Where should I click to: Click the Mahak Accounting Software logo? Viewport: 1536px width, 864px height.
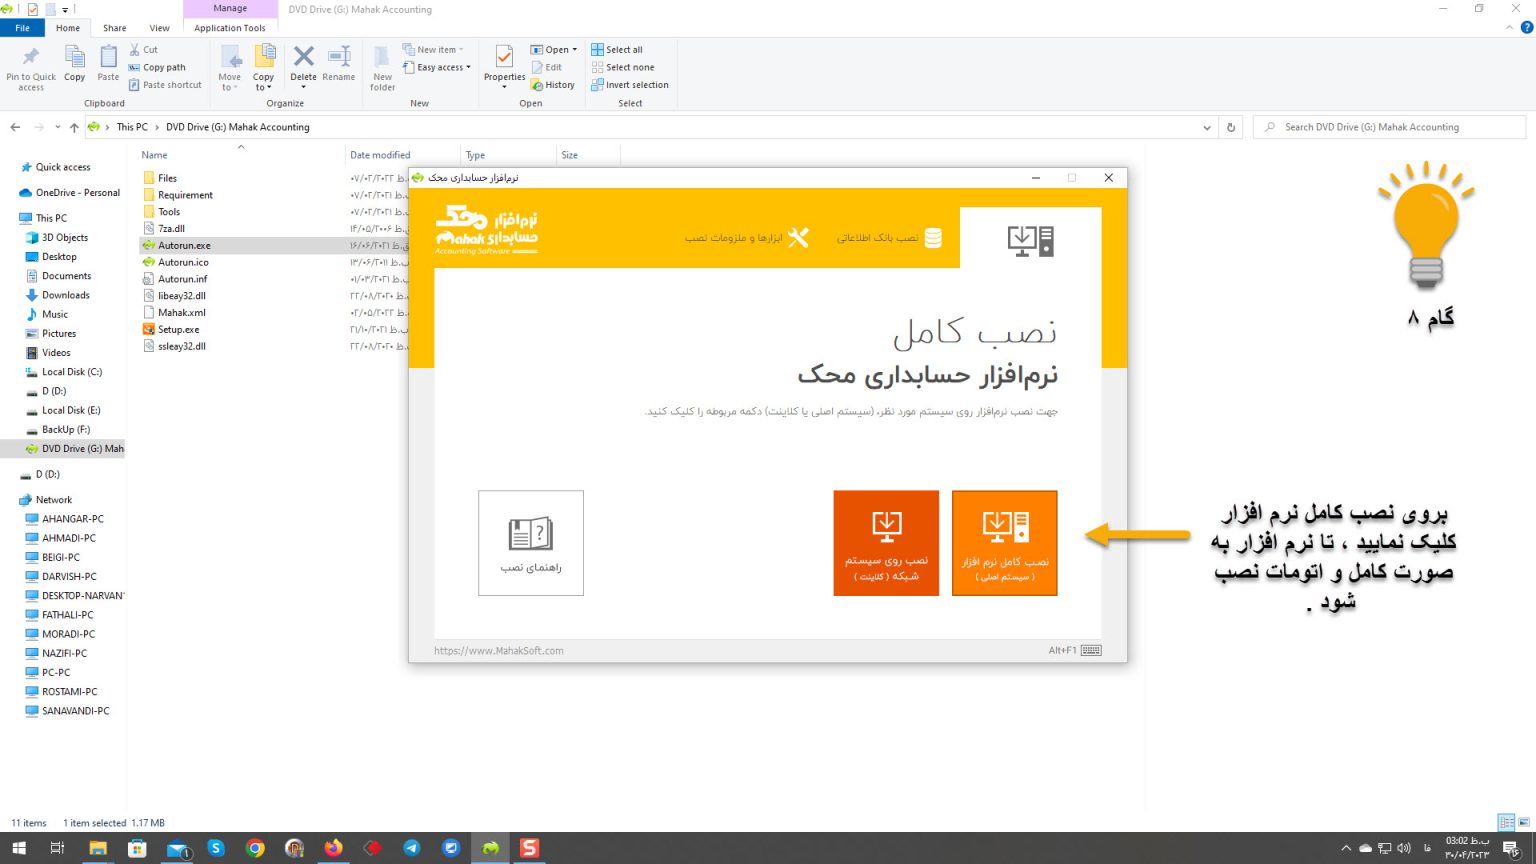pyautogui.click(x=487, y=230)
